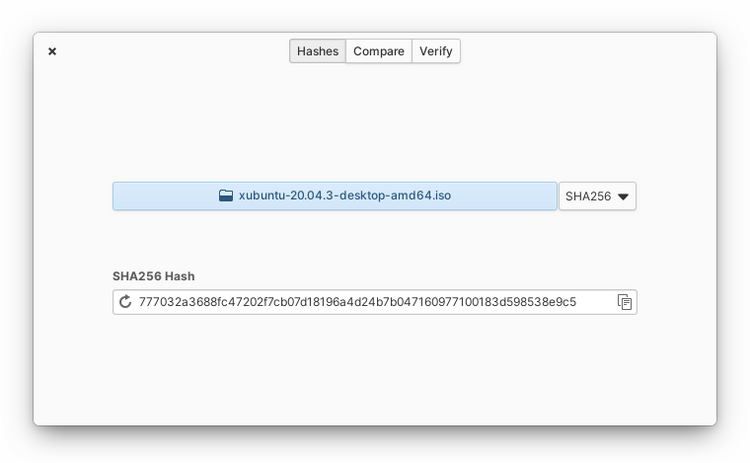
Task: Recalculate the hash with the refresh icon
Action: coord(125,302)
